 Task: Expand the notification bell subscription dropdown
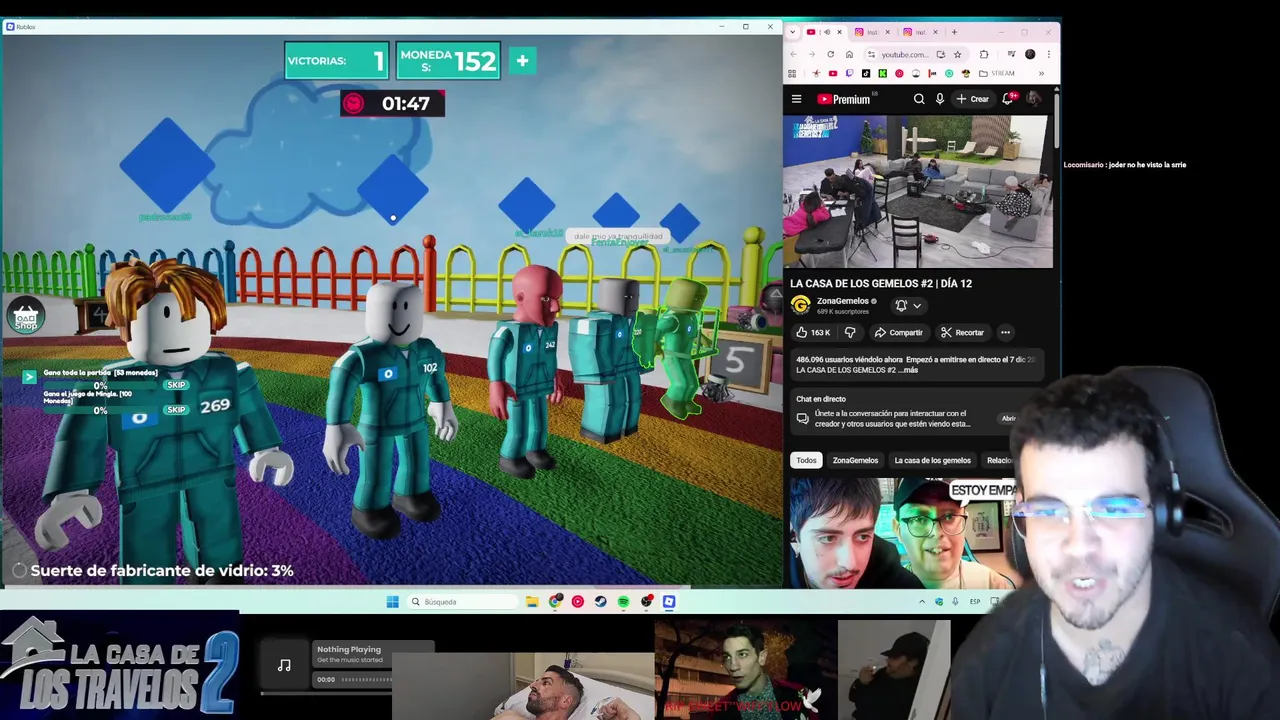908,305
